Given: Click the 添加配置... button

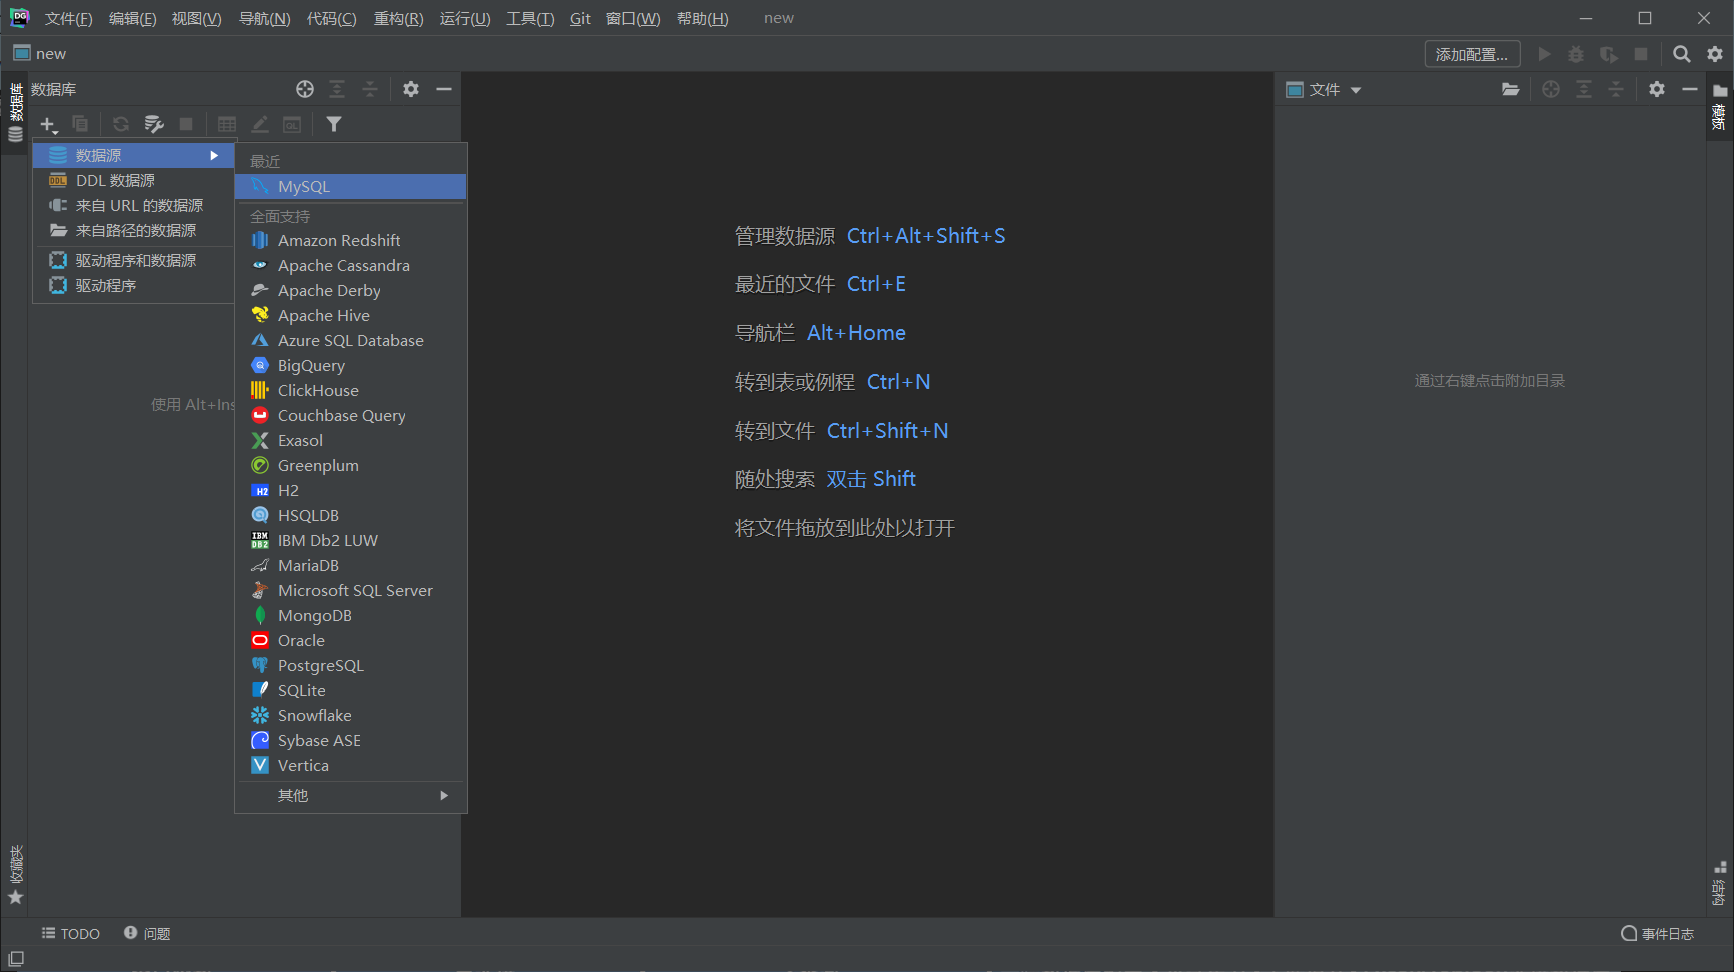Looking at the screenshot, I should point(1472,54).
